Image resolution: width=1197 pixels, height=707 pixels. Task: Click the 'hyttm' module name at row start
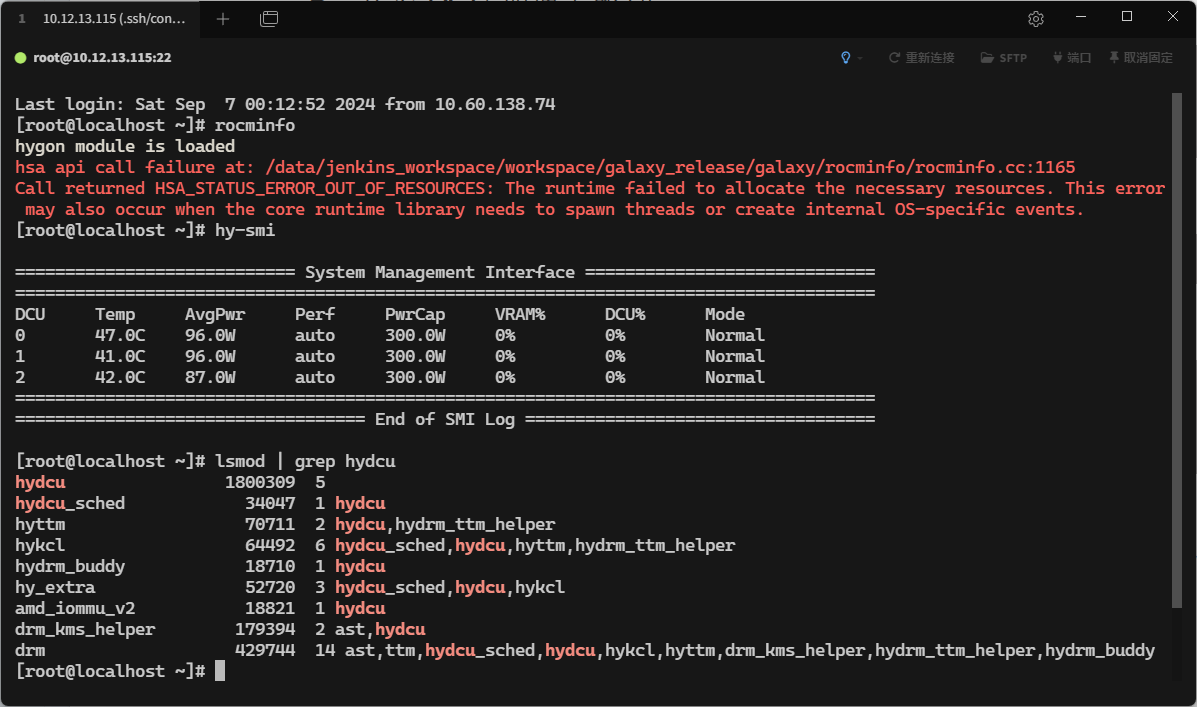coord(40,525)
